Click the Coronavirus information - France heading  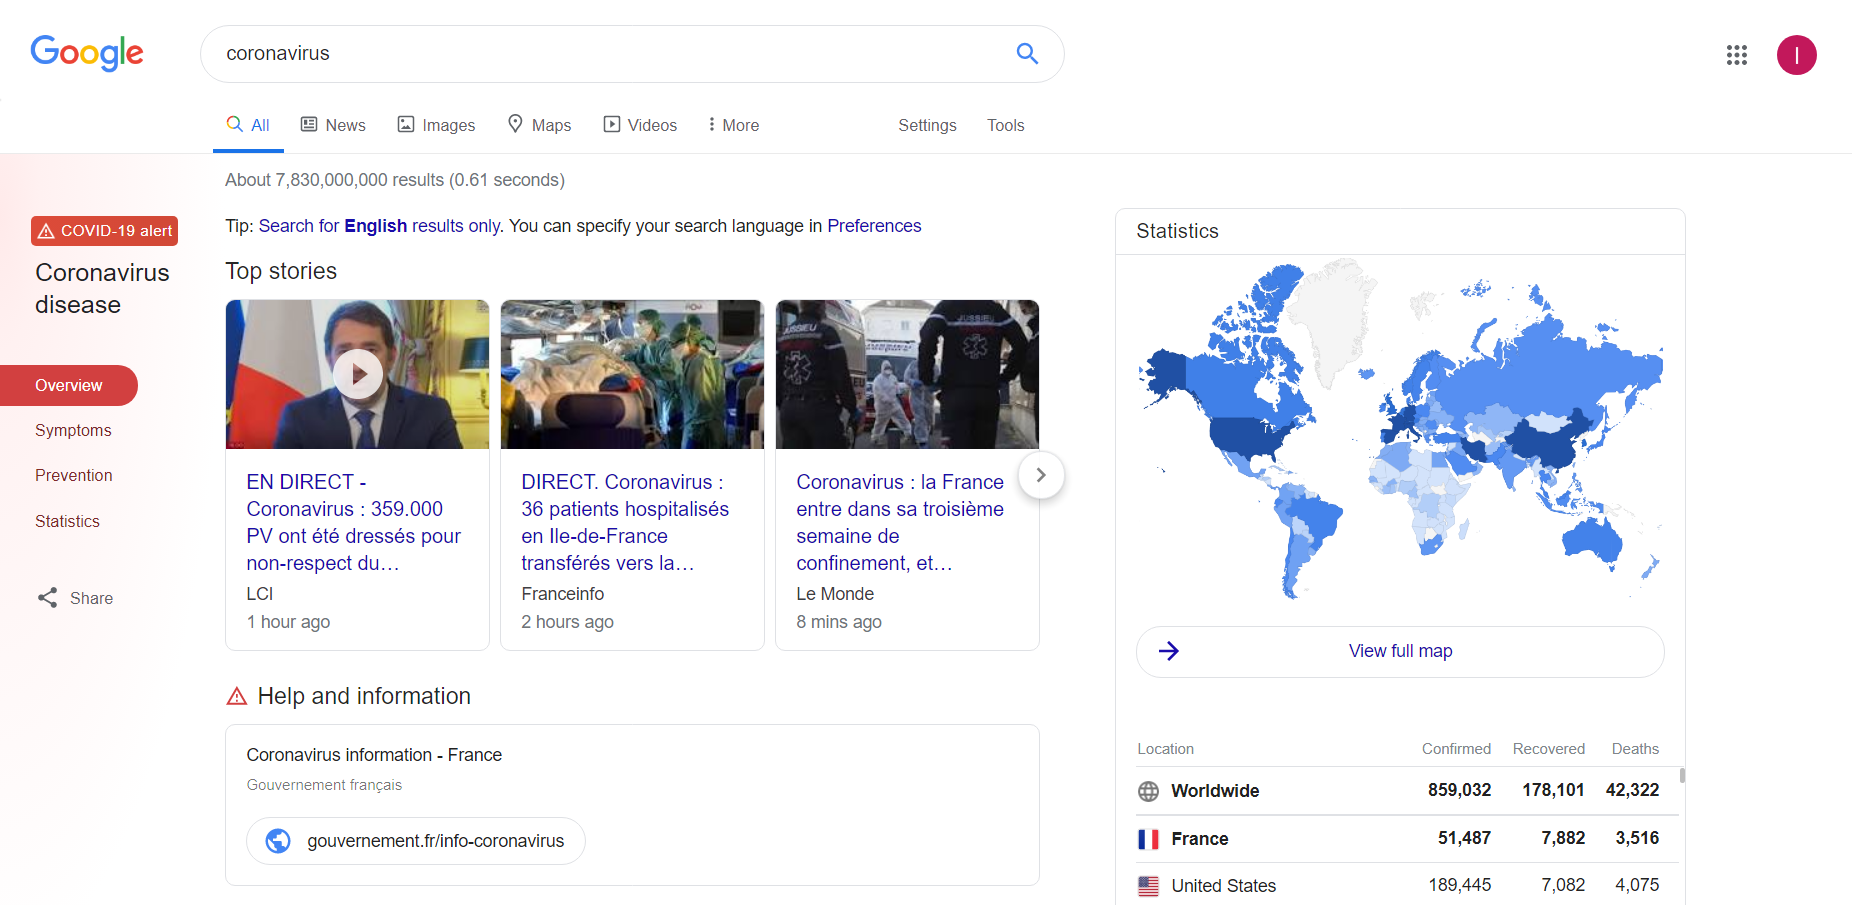click(374, 755)
